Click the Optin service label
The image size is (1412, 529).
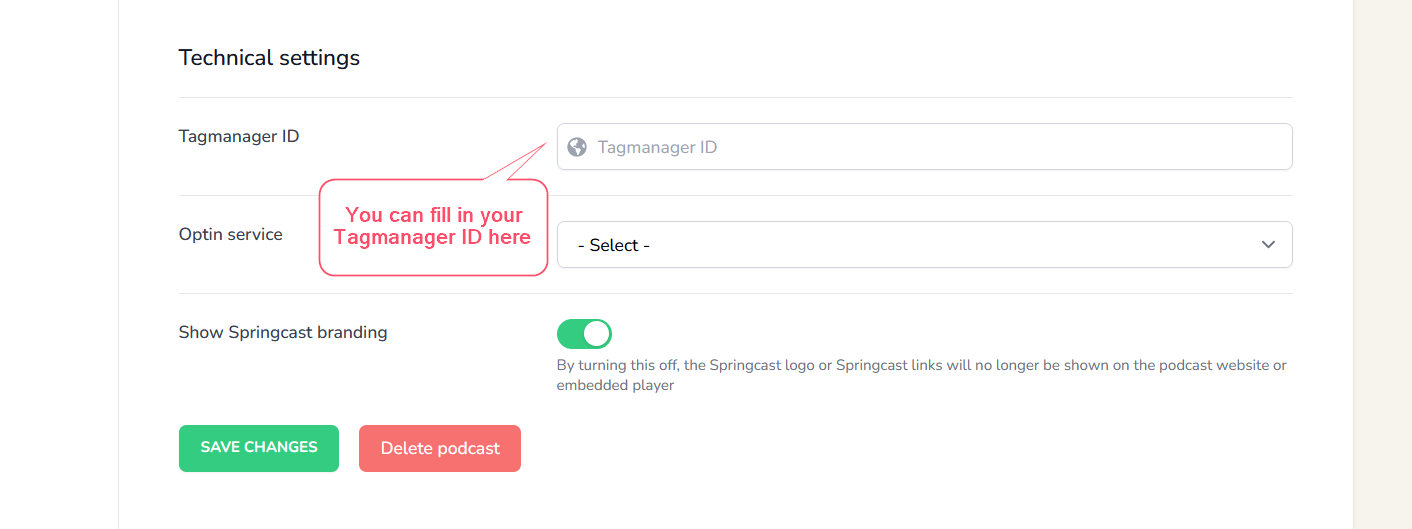pyautogui.click(x=231, y=234)
